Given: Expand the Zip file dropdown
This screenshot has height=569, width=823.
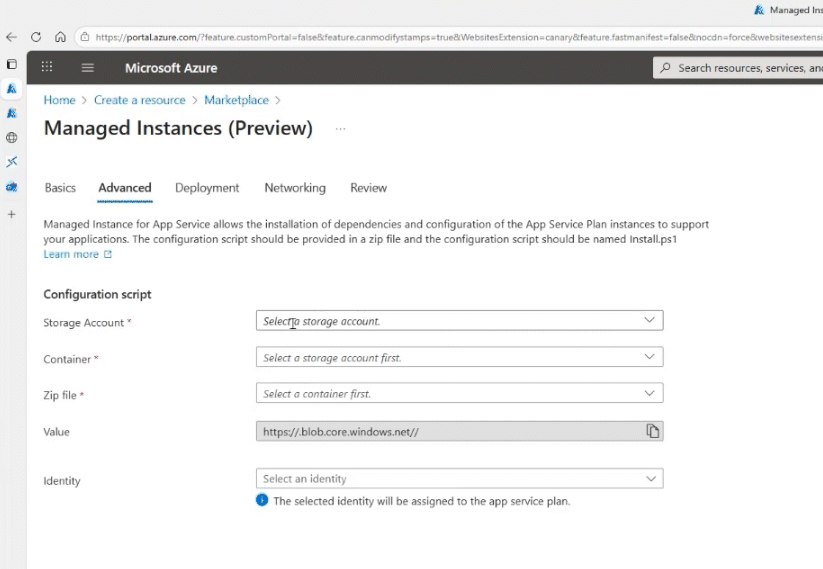Looking at the screenshot, I should tap(459, 393).
